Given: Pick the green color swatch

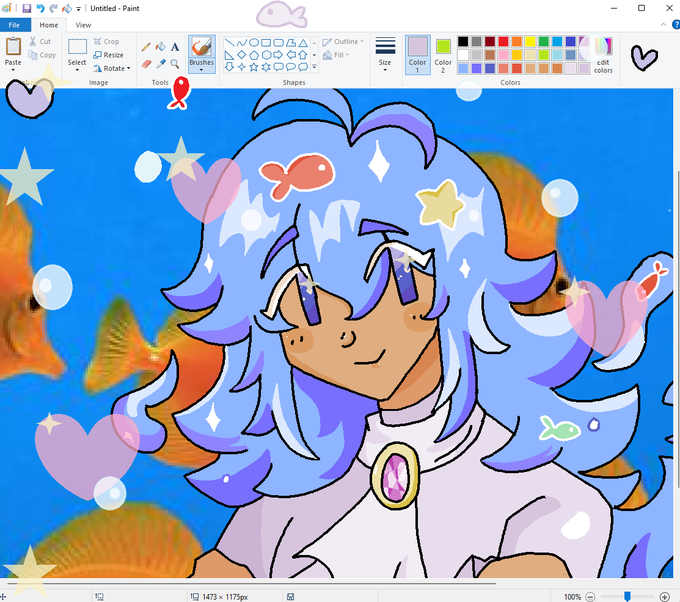Looking at the screenshot, I should [x=543, y=41].
